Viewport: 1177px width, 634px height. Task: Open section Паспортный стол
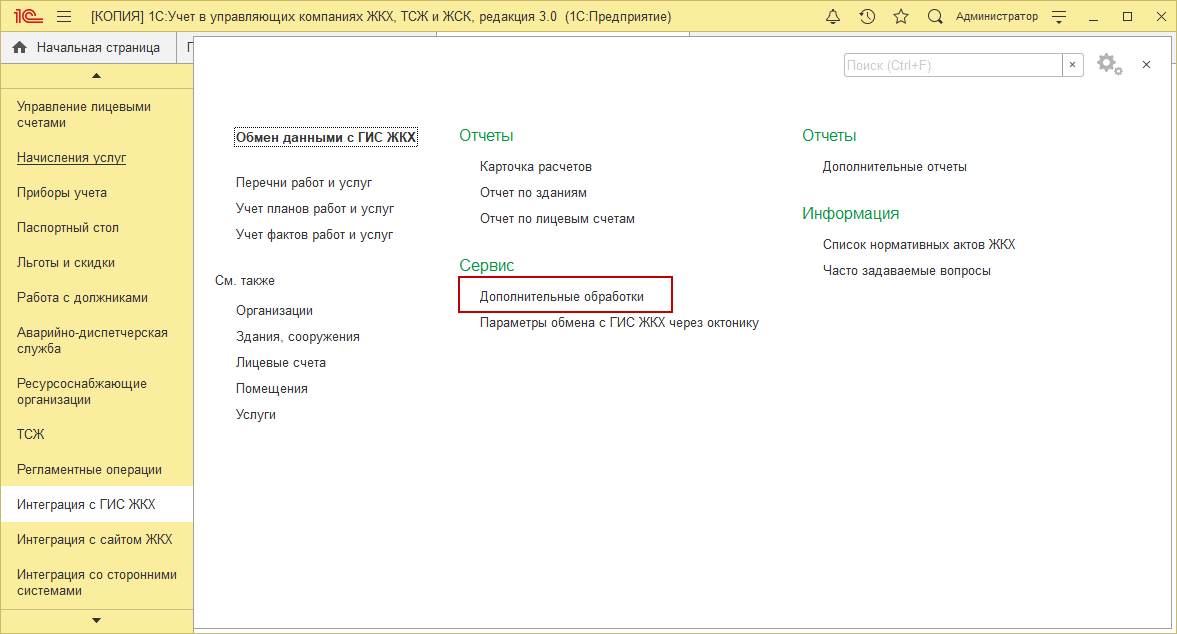coord(68,227)
